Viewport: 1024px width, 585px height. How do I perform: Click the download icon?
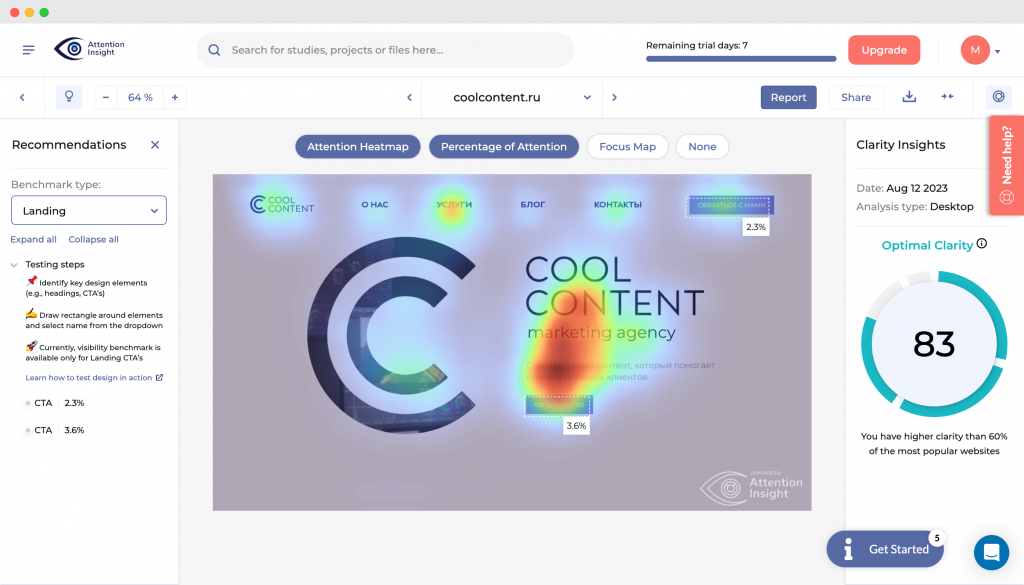tap(909, 97)
